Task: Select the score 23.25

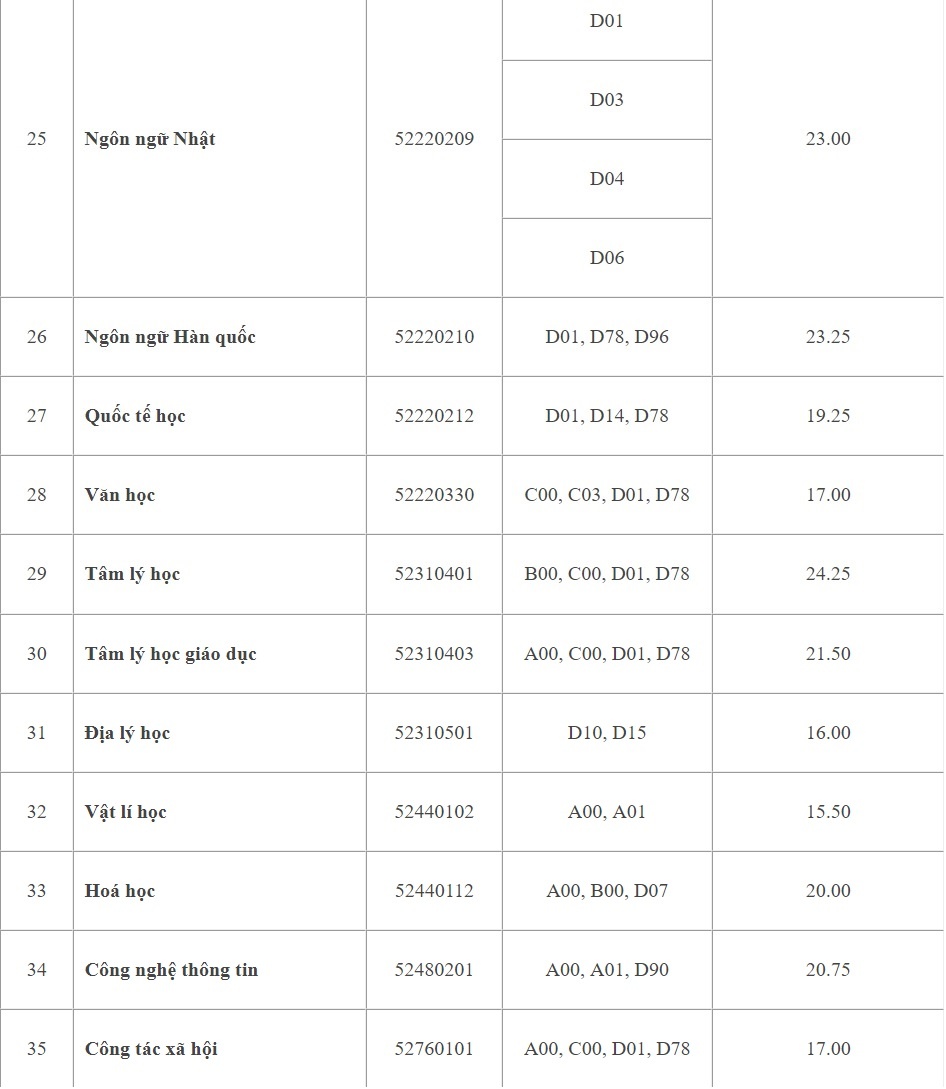Action: (x=827, y=337)
